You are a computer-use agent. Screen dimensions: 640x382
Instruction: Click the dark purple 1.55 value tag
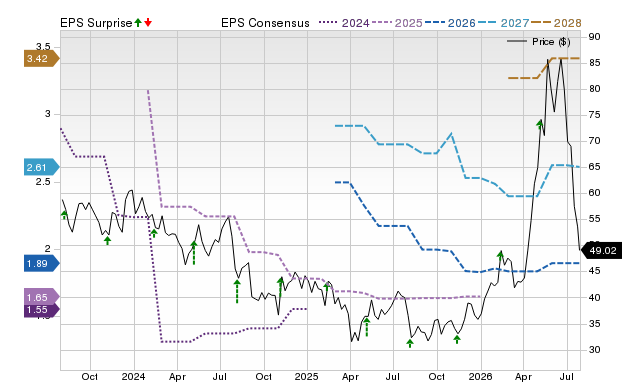(x=42, y=310)
